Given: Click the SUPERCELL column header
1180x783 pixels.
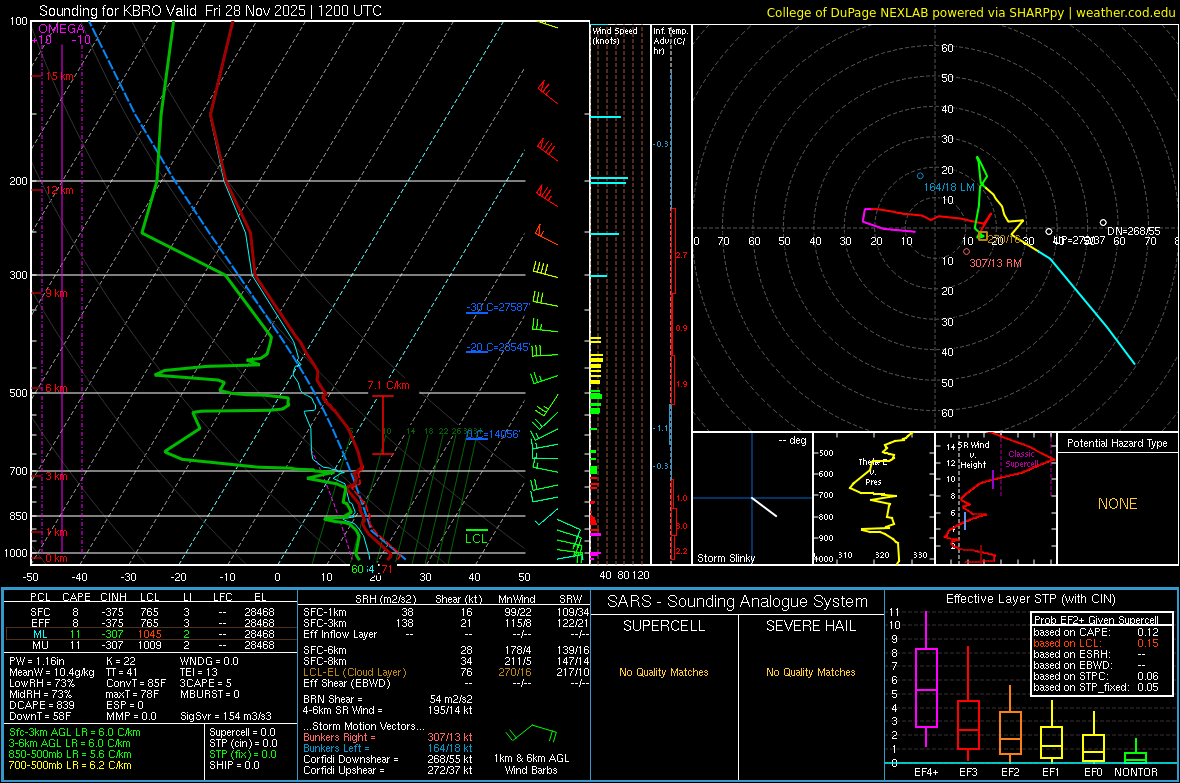Looking at the screenshot, I should pyautogui.click(x=664, y=626).
